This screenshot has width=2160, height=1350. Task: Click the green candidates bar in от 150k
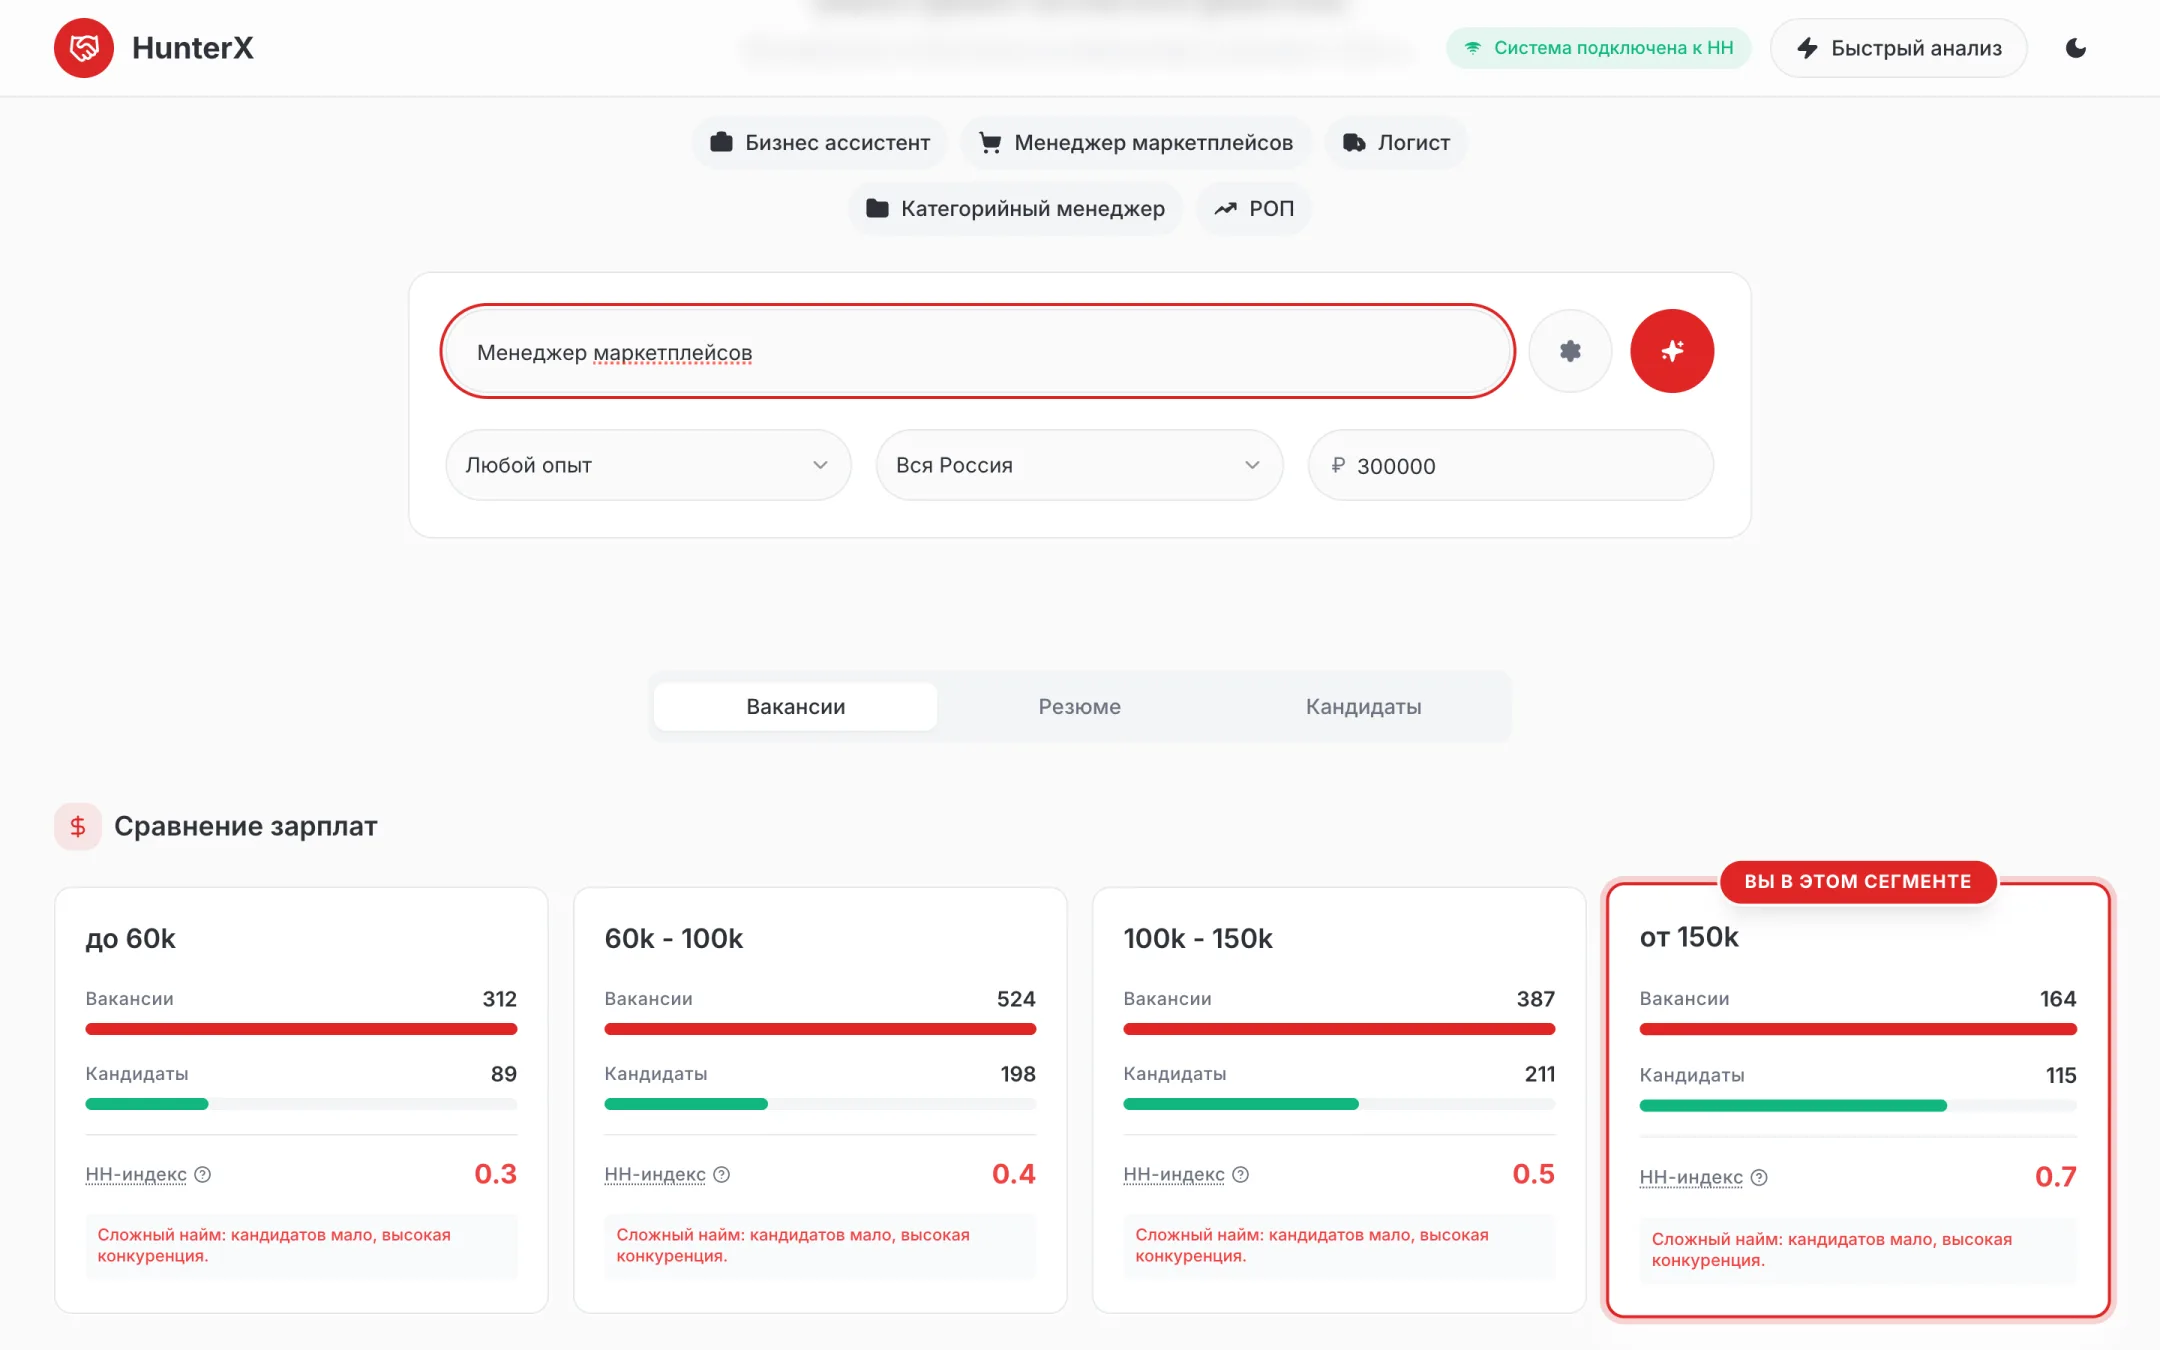(x=1792, y=1106)
